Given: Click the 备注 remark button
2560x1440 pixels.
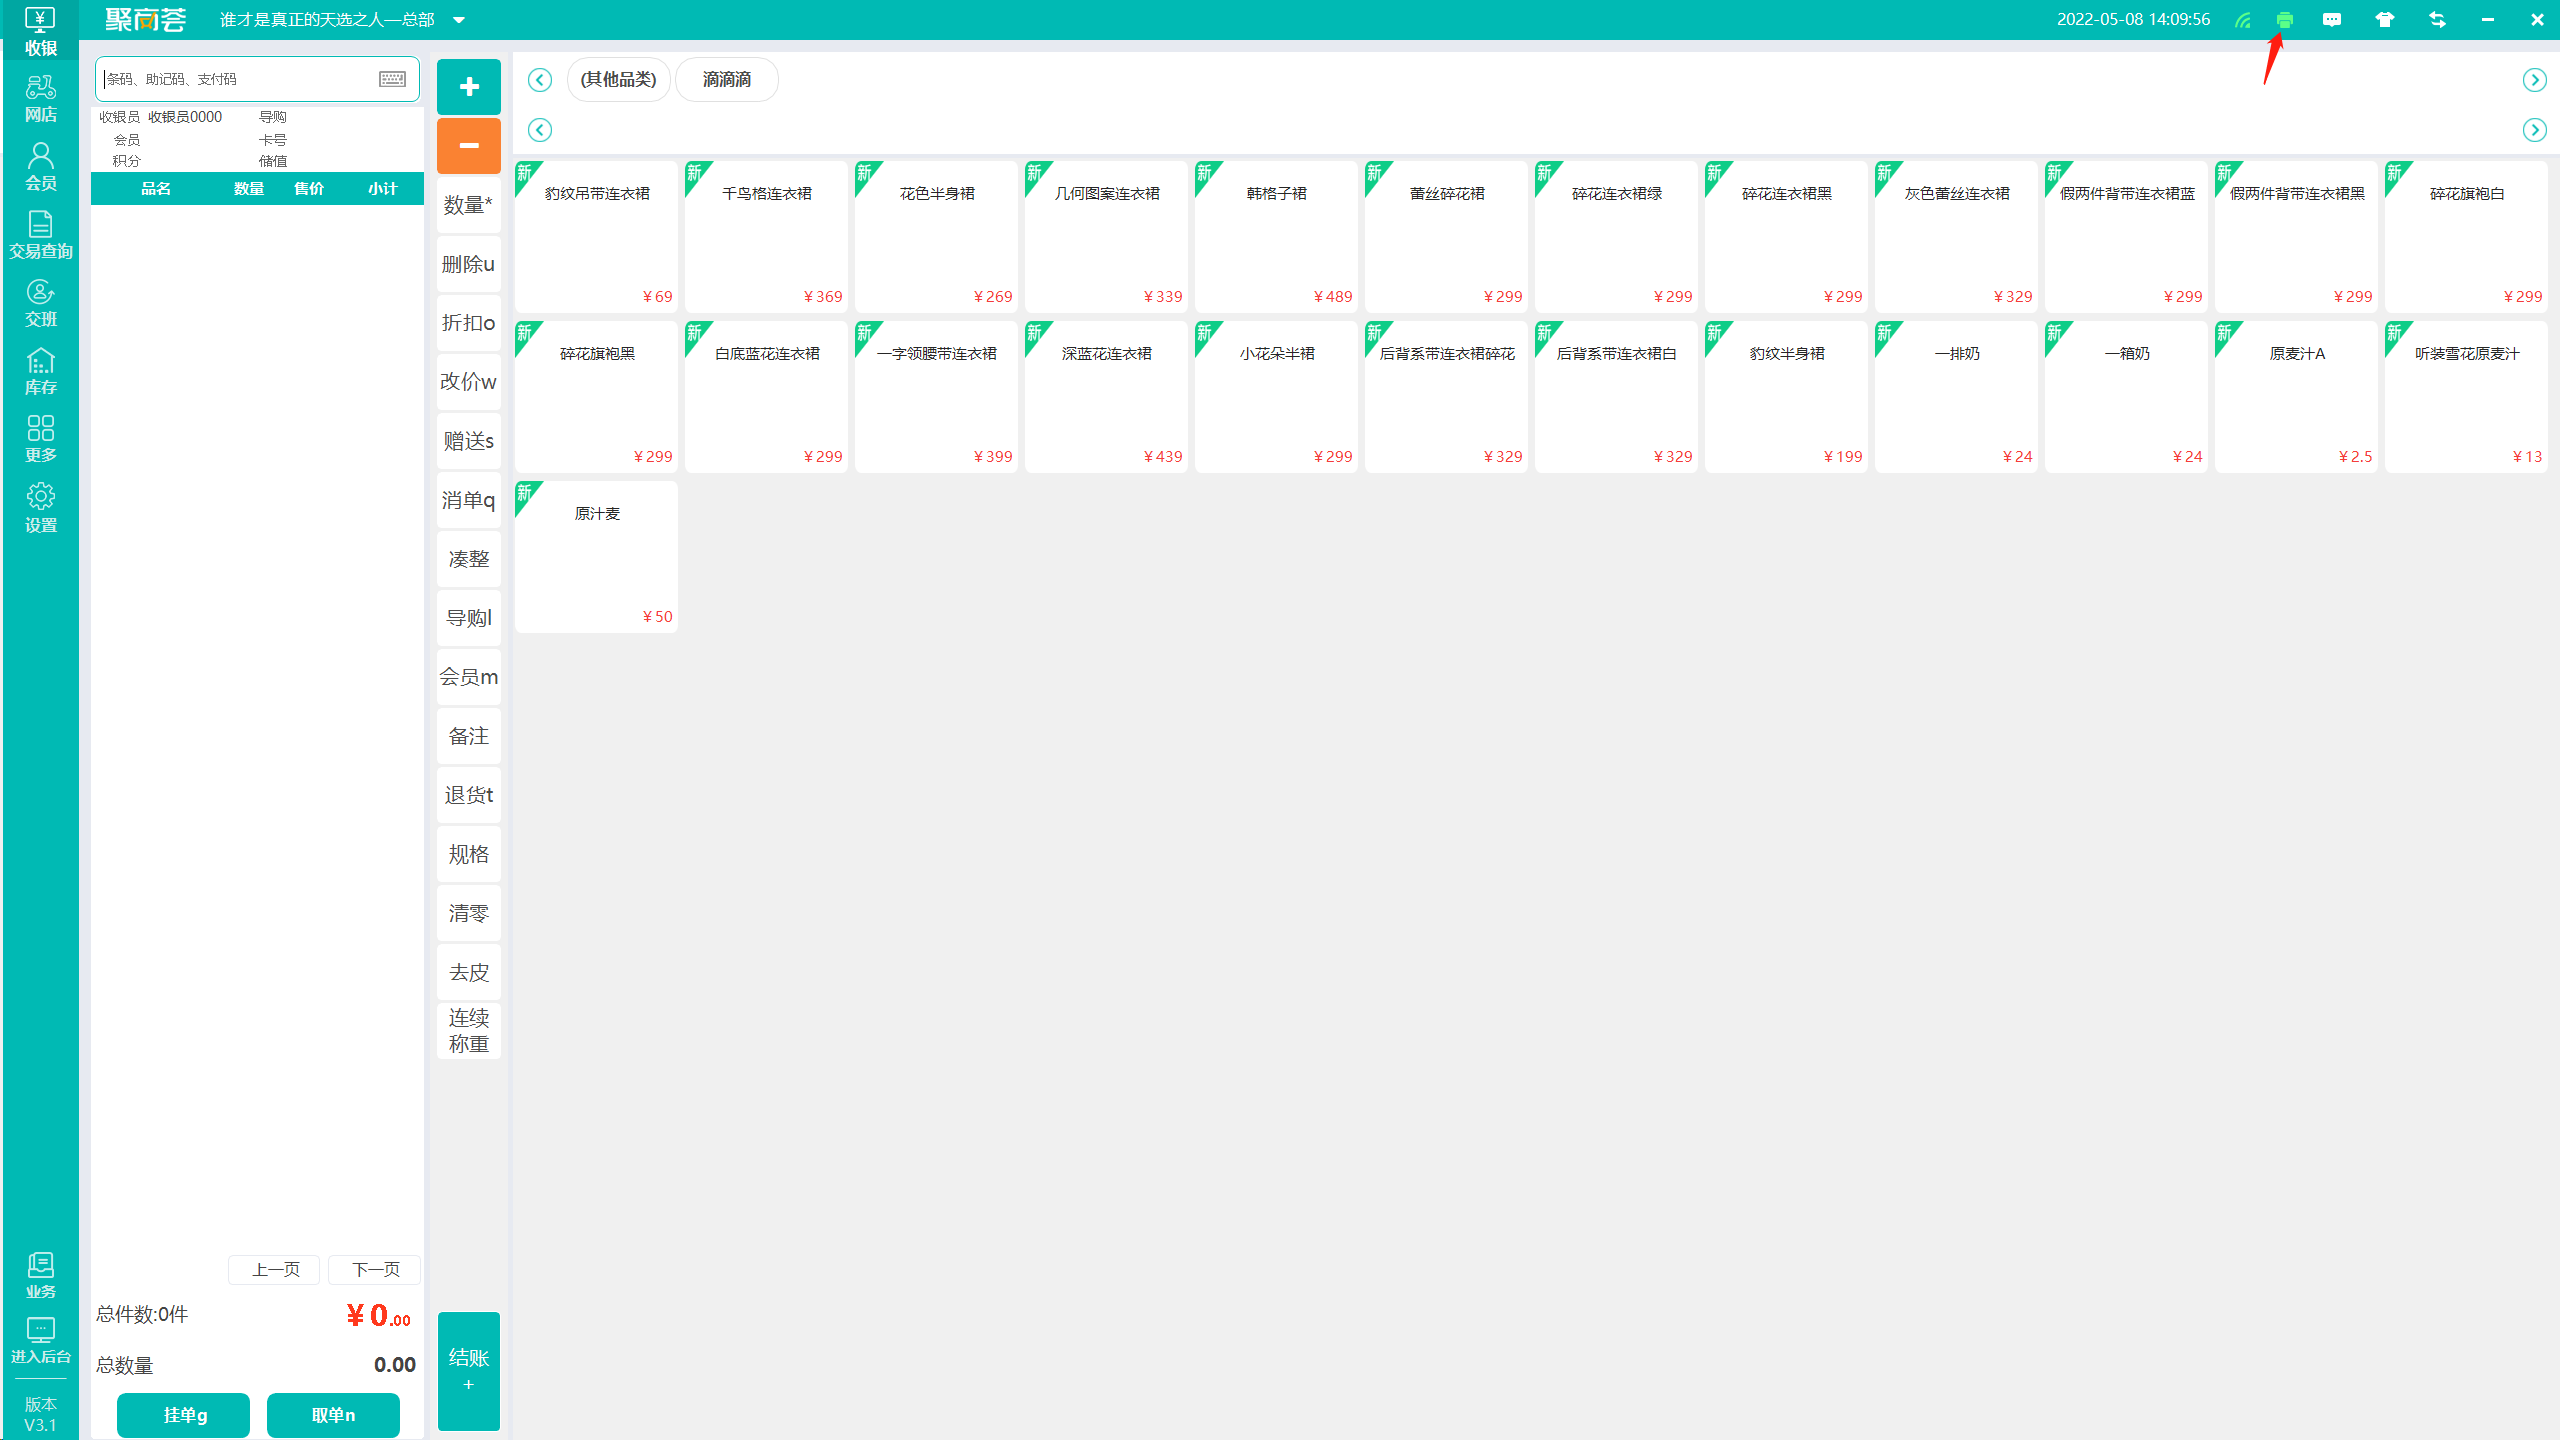Looking at the screenshot, I should click(468, 736).
